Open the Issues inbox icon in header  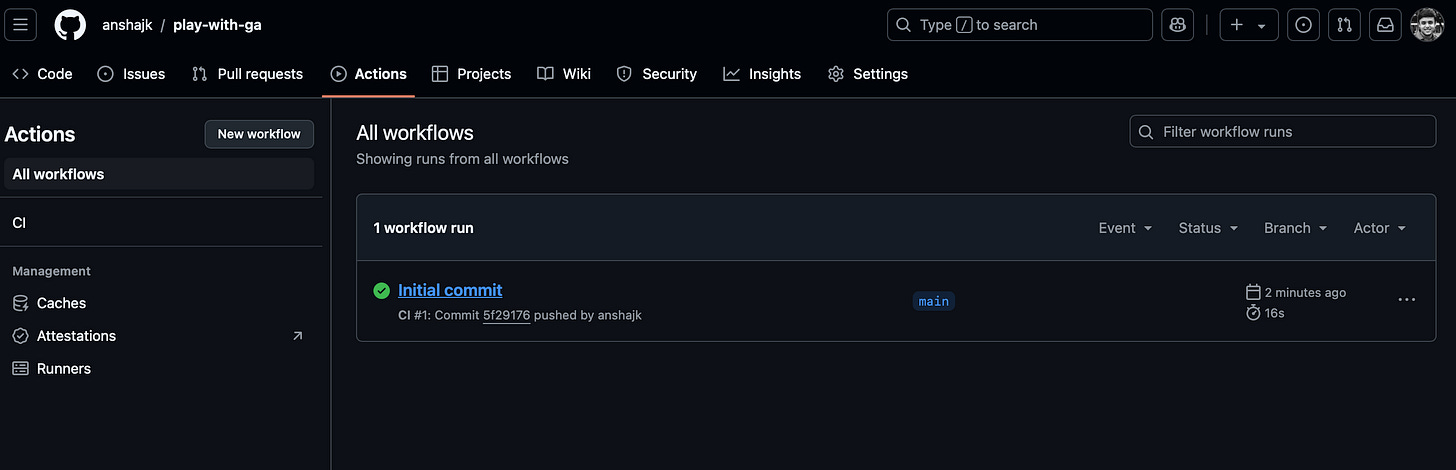[1302, 25]
